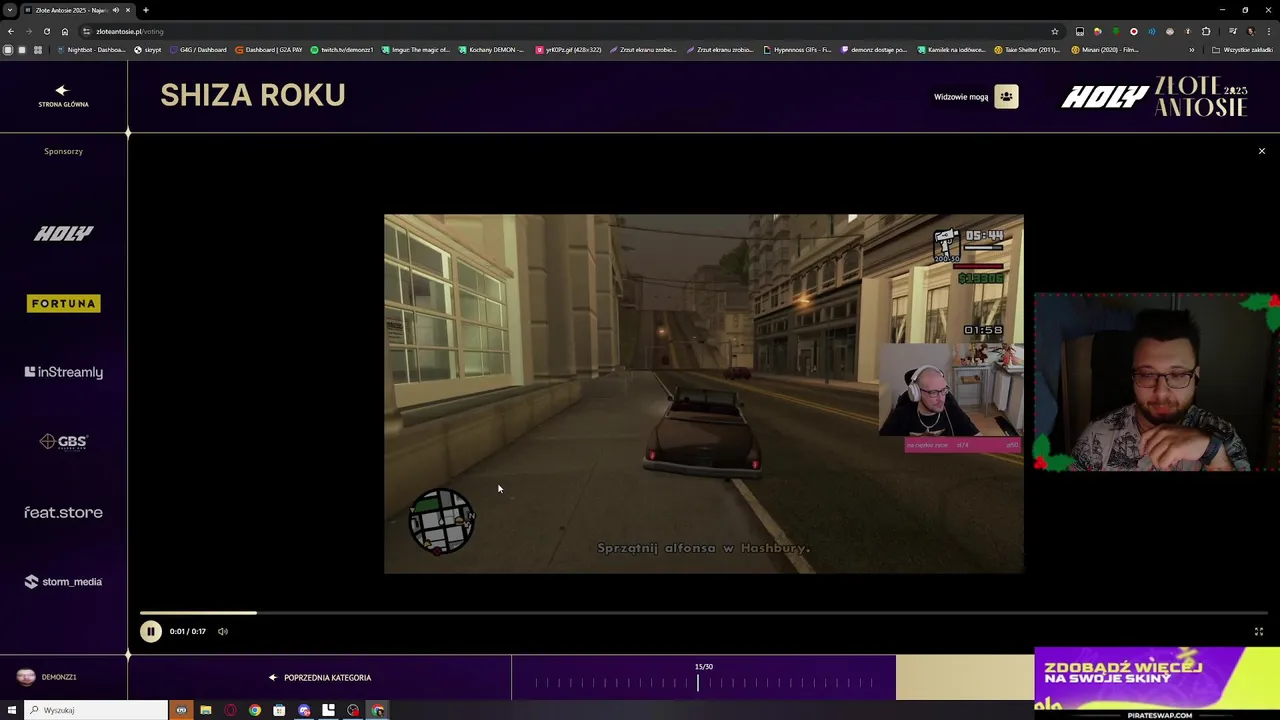Go back in browser history

11,31
